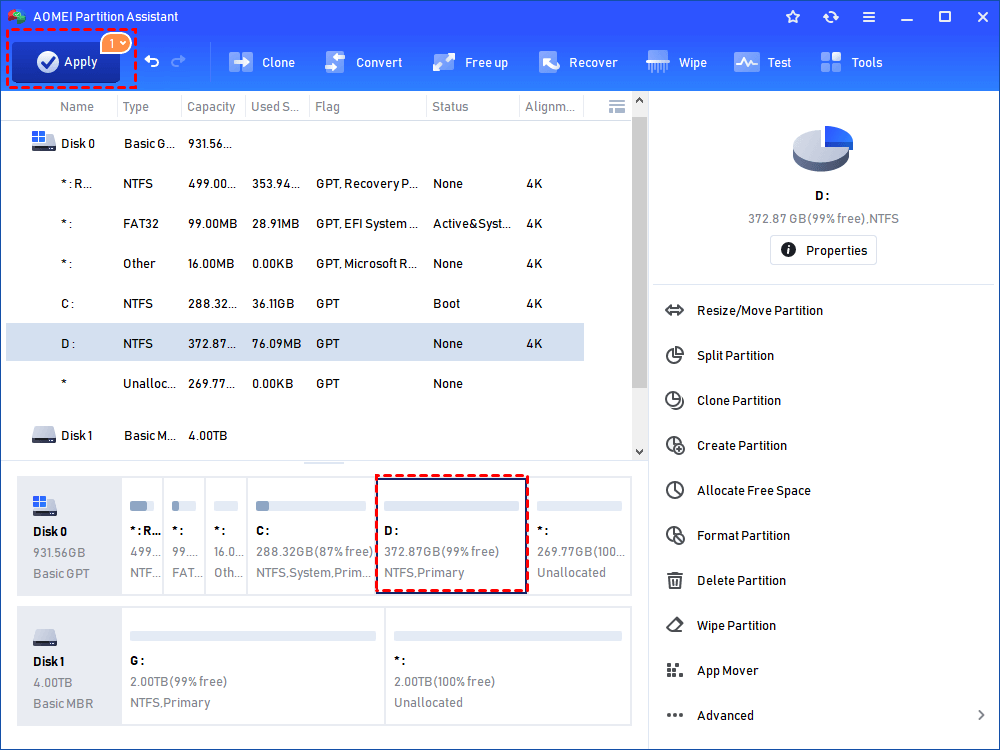Image resolution: width=1000 pixels, height=750 pixels.
Task: Select the Disk 0 row in list
Action: tap(295, 143)
